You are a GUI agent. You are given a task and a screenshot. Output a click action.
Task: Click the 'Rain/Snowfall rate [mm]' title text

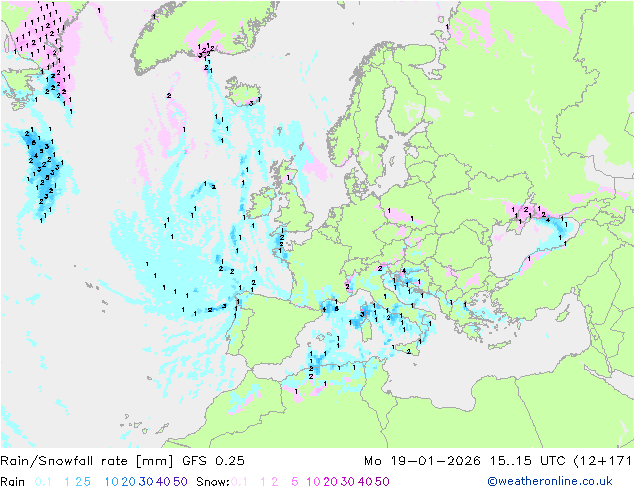pyautogui.click(x=87, y=461)
